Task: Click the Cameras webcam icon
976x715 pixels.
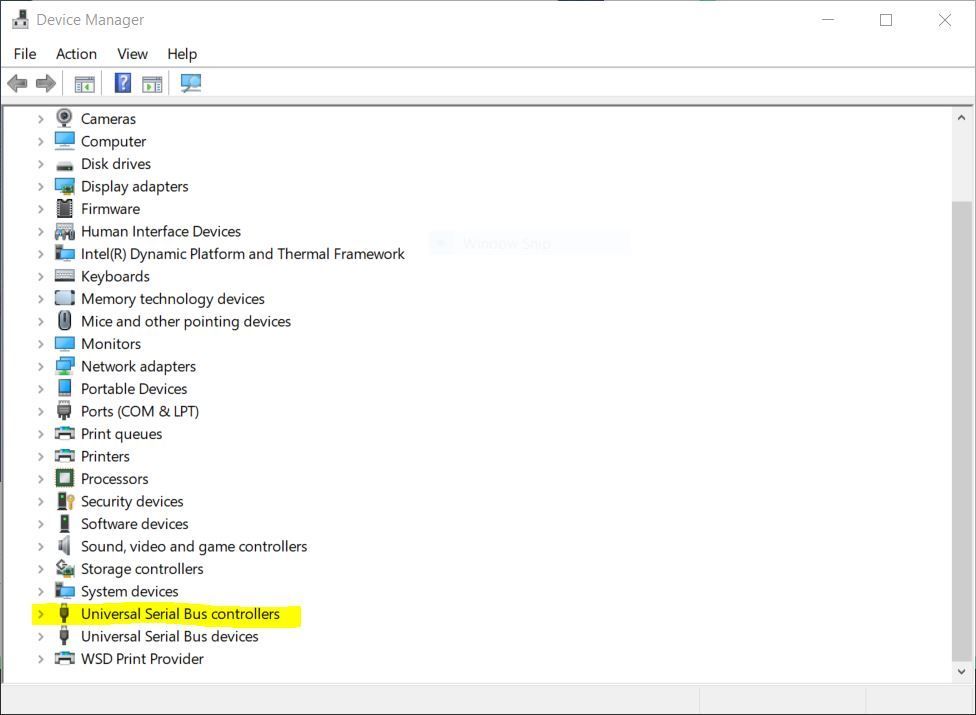Action: click(64, 118)
